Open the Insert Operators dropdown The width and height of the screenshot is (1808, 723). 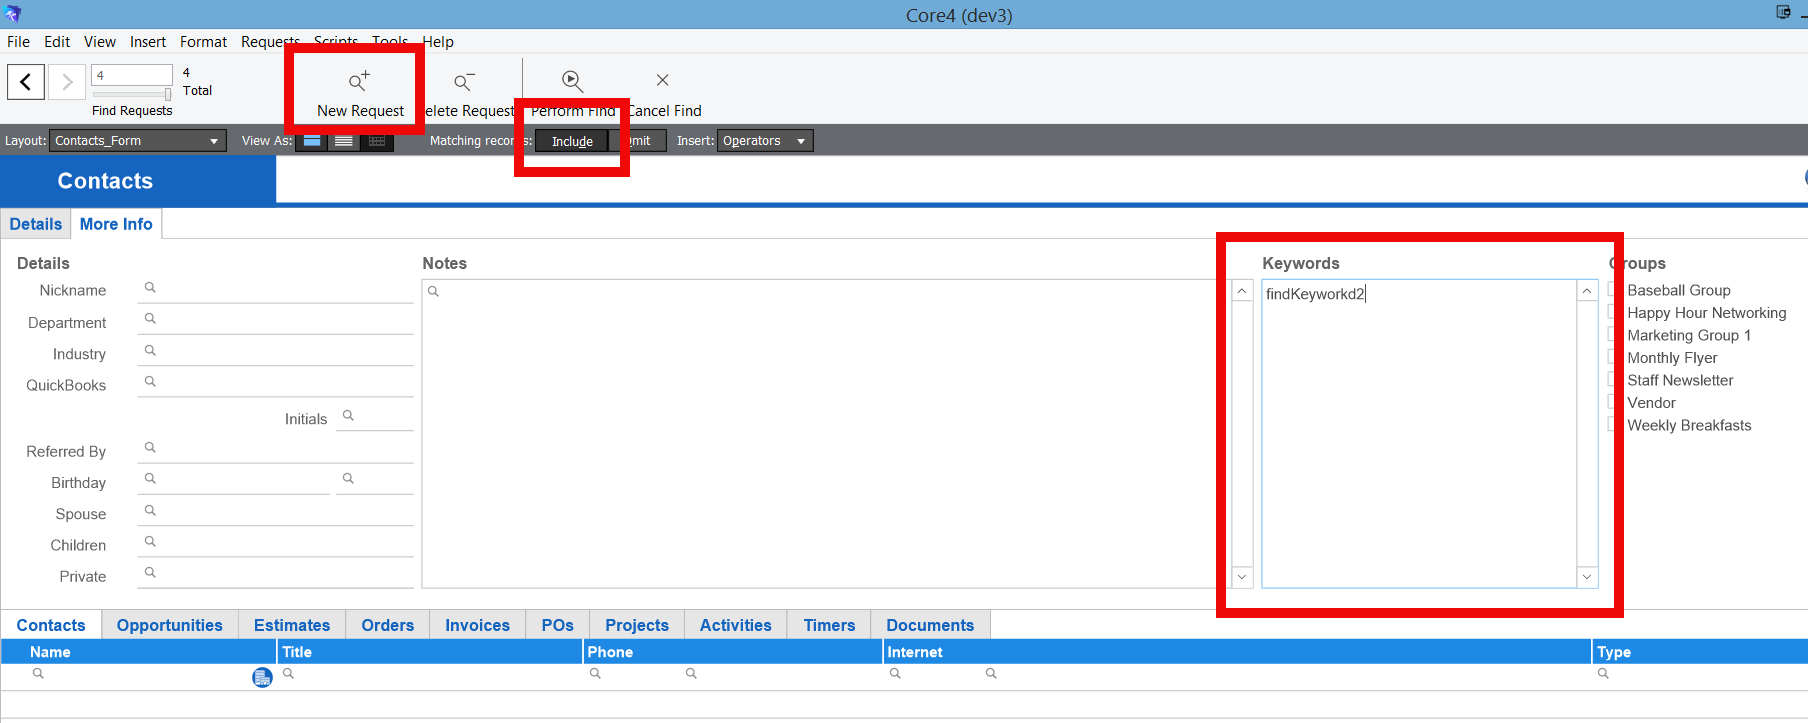point(765,141)
